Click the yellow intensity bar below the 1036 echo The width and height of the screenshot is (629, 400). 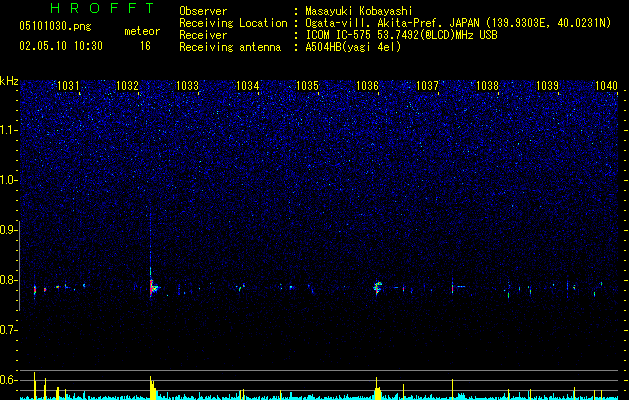click(377, 389)
